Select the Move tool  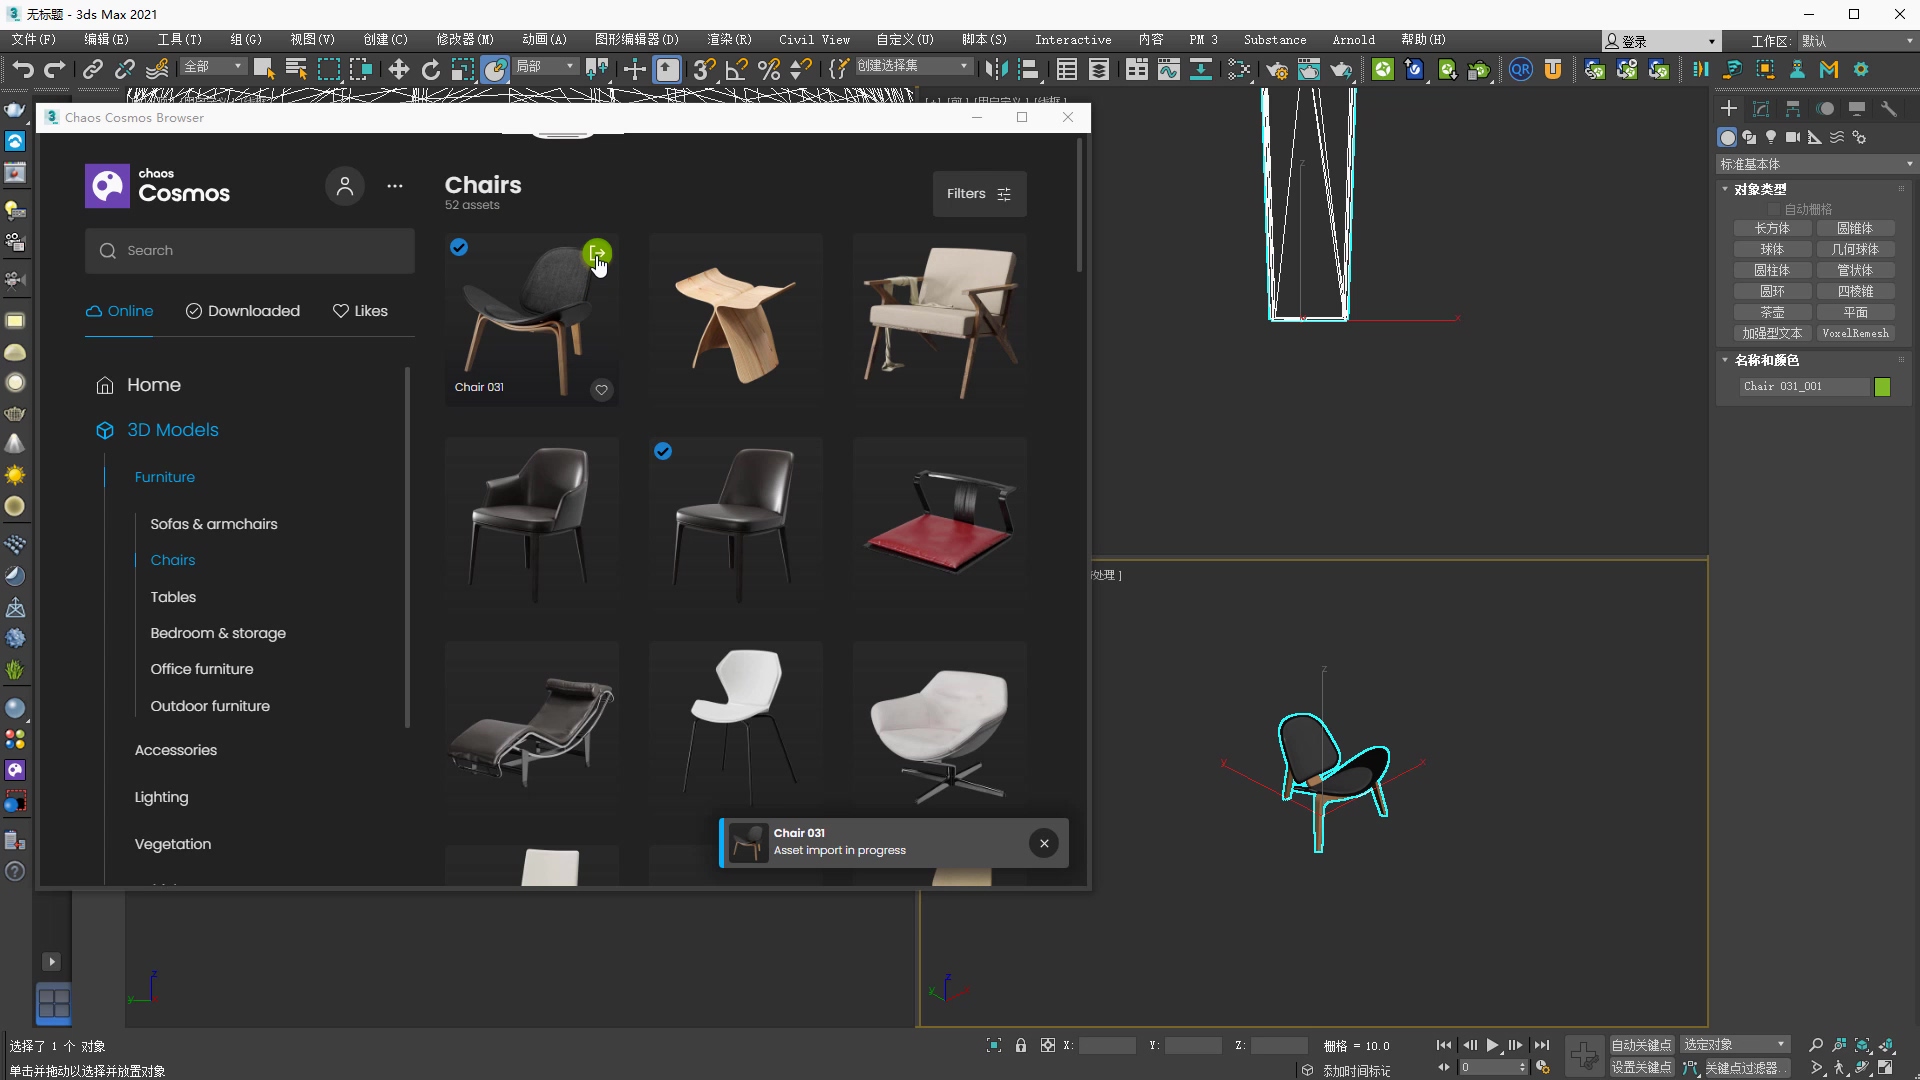[x=398, y=69]
